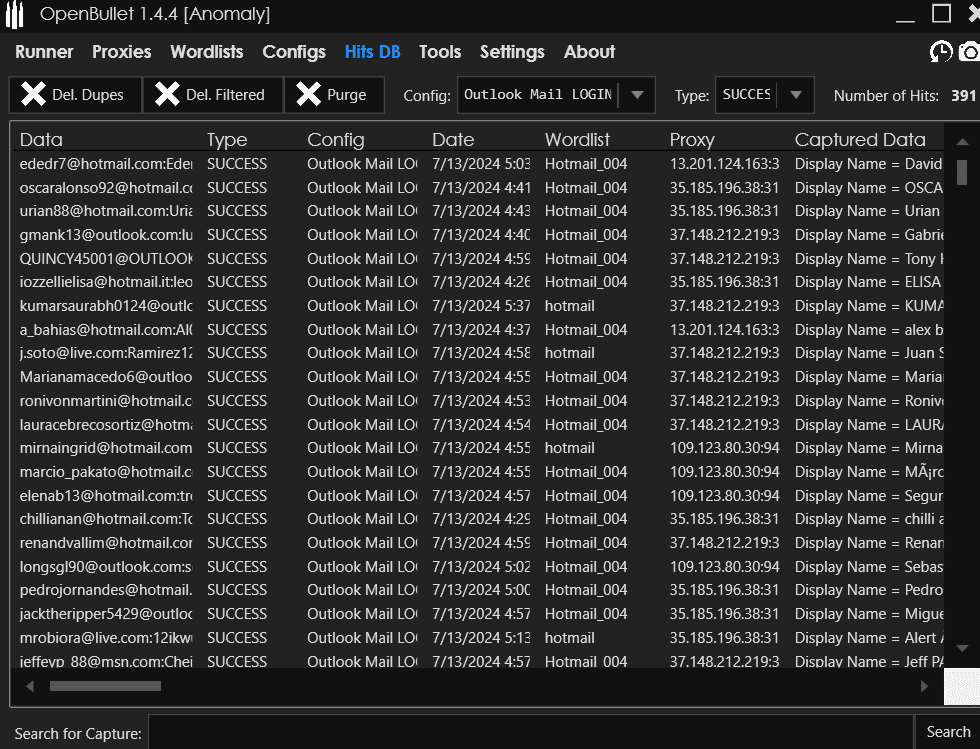Click the Search button
980x749 pixels.
[x=947, y=732]
